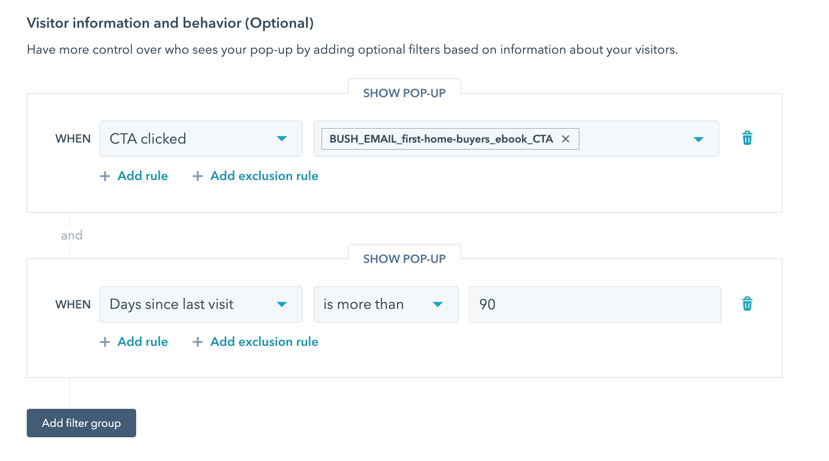Click the Visitor information and behavior heading

[170, 23]
